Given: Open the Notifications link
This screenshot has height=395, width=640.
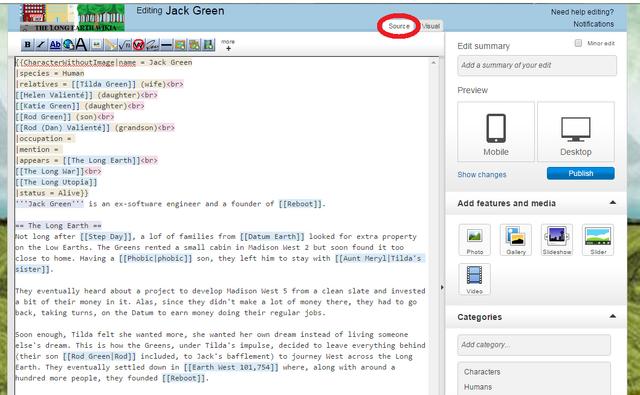Looking at the screenshot, I should pos(593,24).
